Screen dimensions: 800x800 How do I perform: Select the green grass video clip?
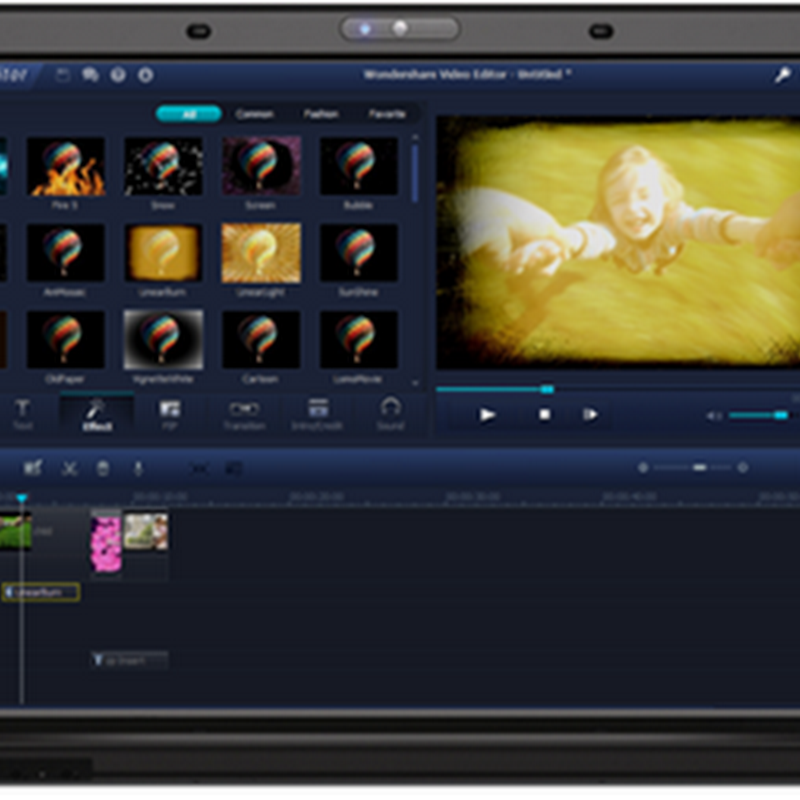click(x=15, y=531)
